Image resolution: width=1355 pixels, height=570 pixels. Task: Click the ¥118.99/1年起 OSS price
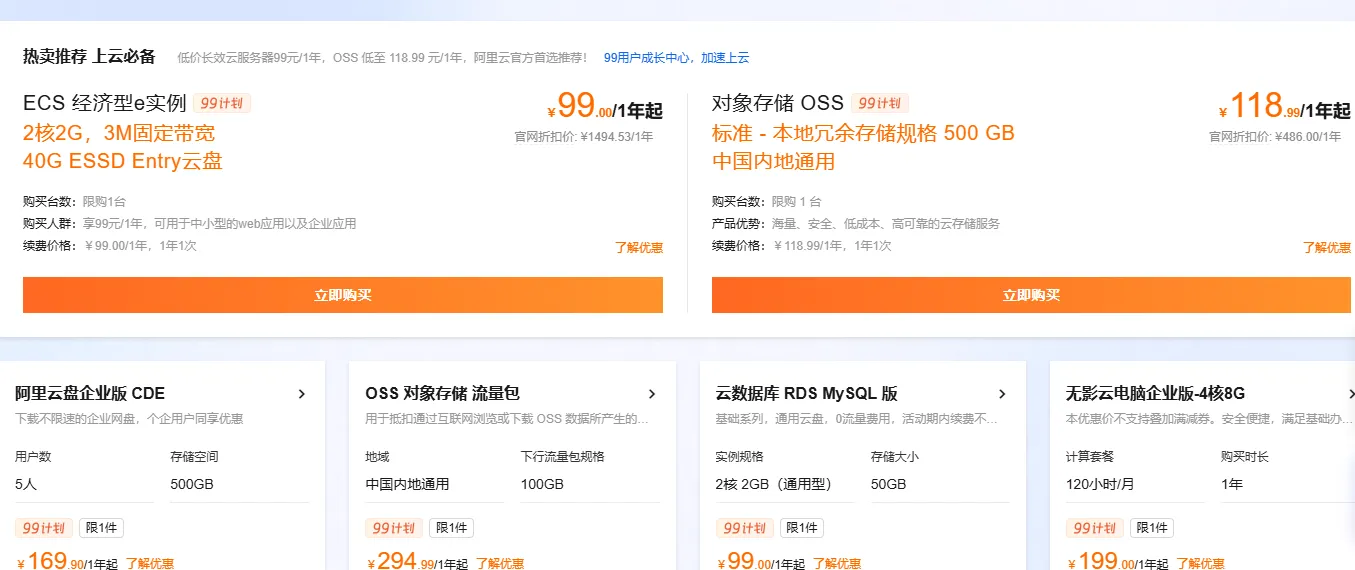click(1285, 106)
